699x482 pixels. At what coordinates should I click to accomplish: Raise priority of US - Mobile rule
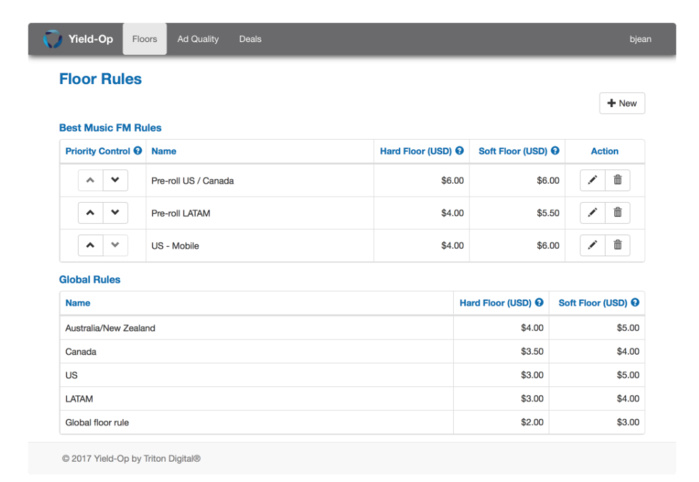[91, 245]
